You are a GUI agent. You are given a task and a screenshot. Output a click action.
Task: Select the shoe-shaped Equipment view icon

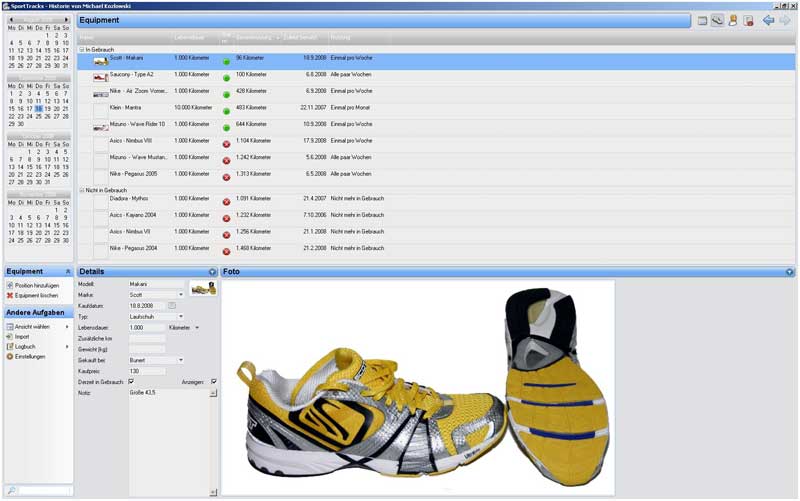[x=718, y=21]
